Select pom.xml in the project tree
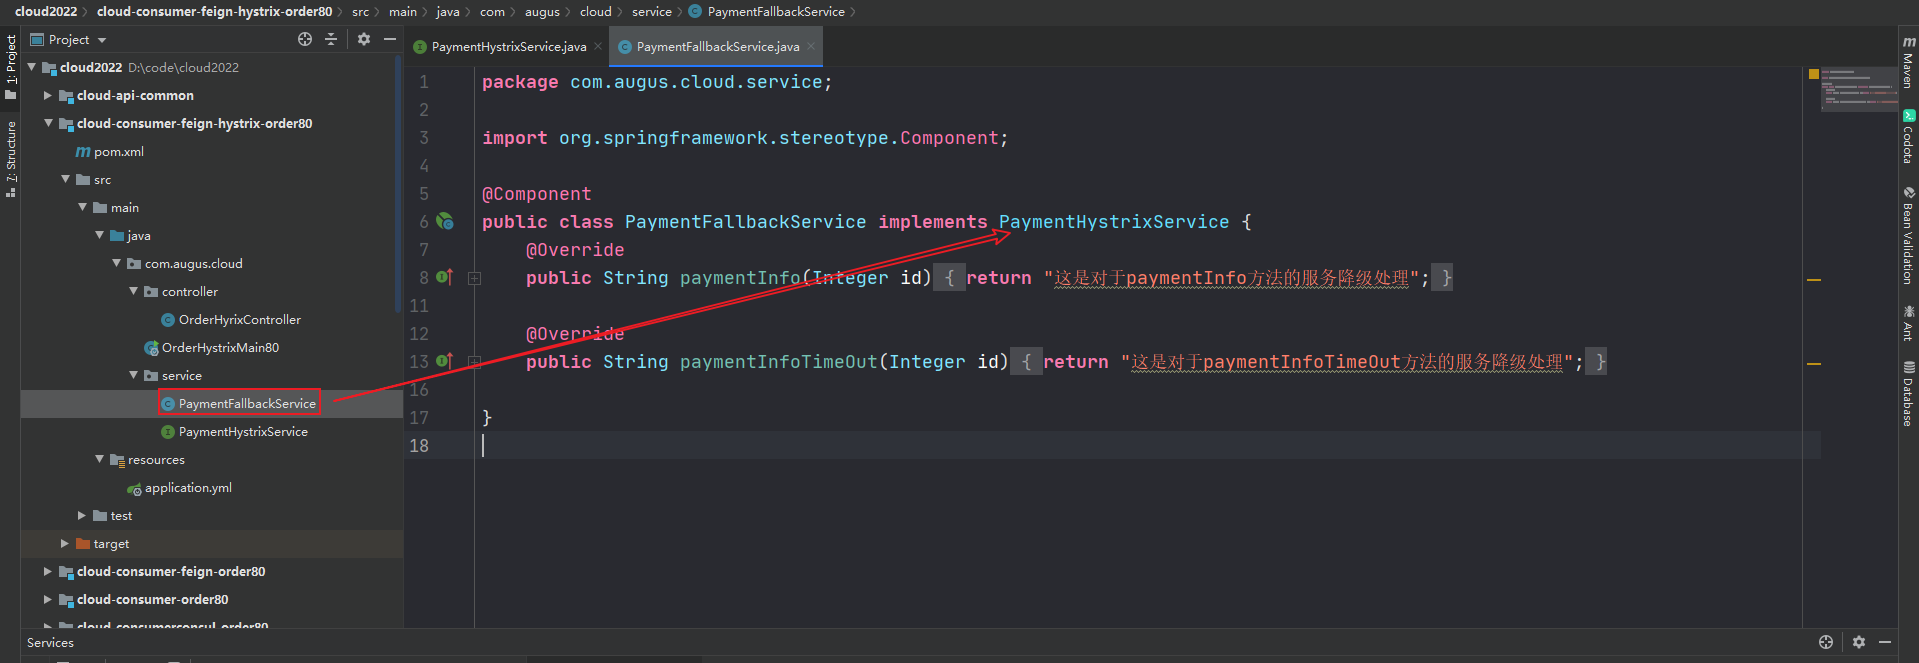This screenshot has height=663, width=1919. point(109,151)
